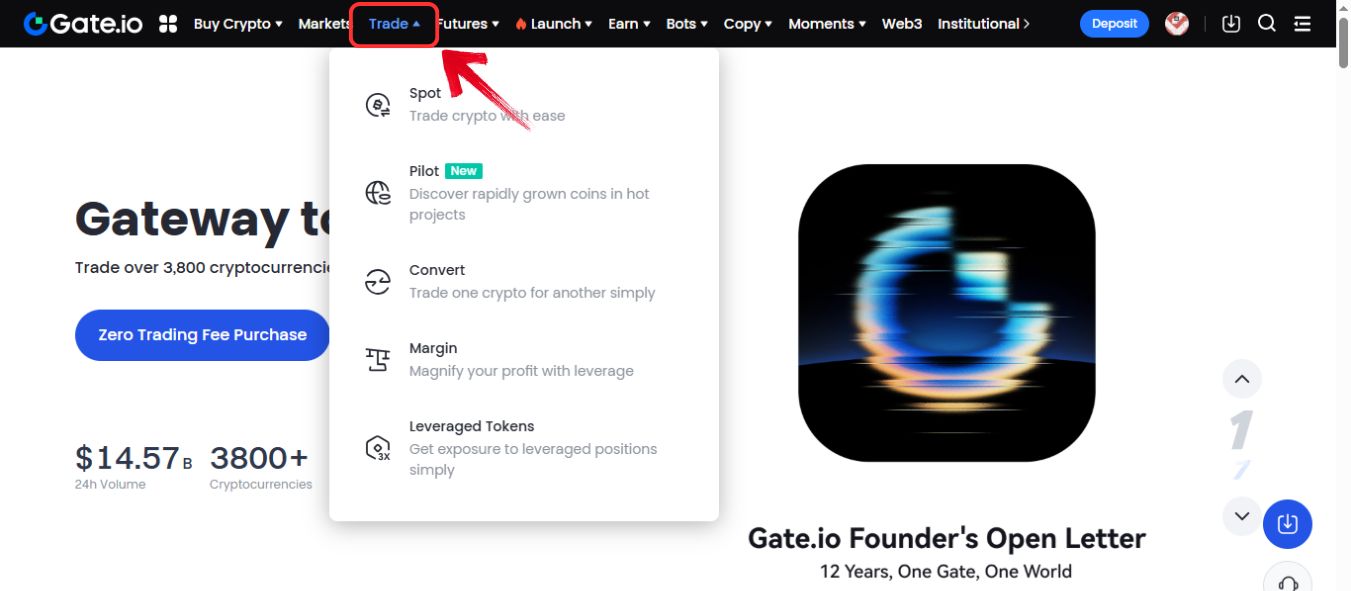Expand the Bots dropdown menu

(687, 24)
